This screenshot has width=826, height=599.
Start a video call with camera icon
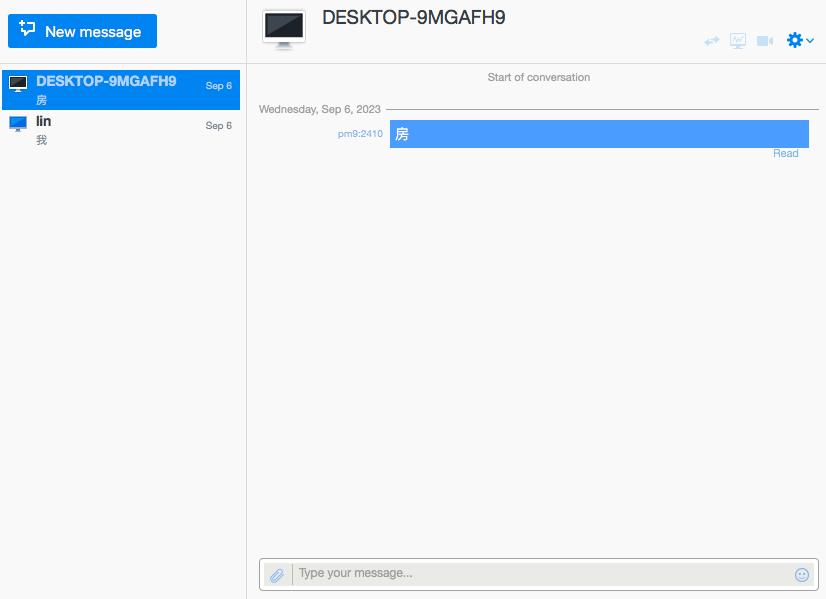coord(765,41)
